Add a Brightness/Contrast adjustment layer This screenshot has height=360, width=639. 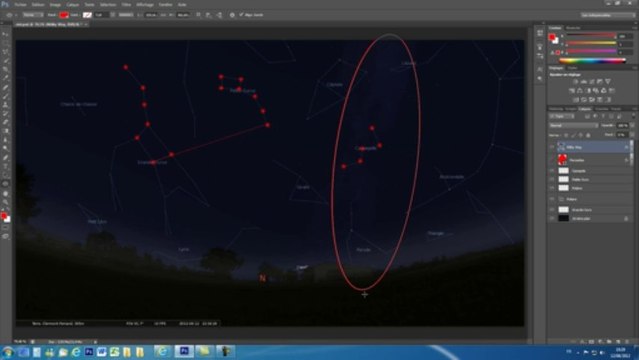[575, 82]
